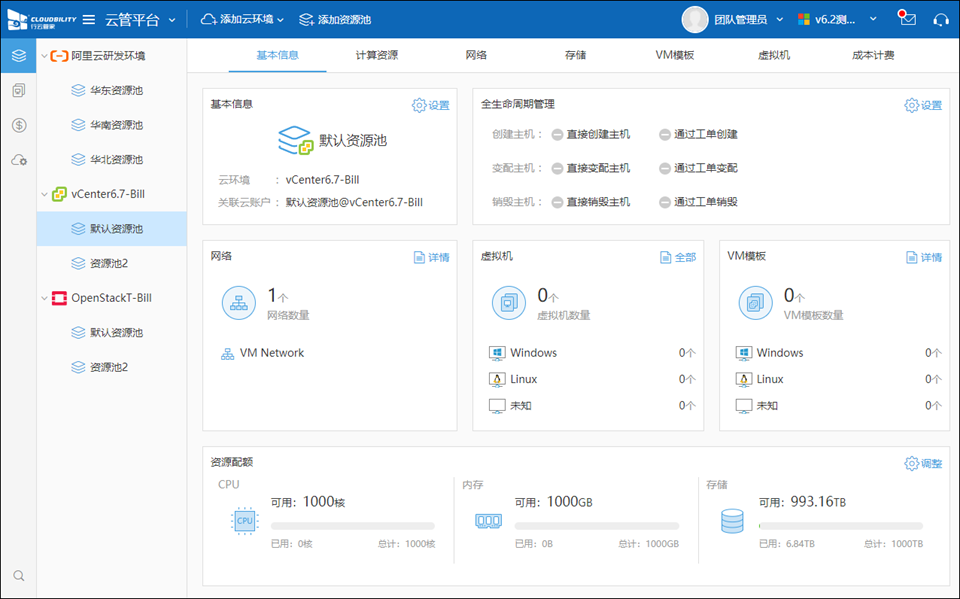This screenshot has width=960, height=599.
Task: Click the 存储 usage progress bar
Action: (840, 526)
